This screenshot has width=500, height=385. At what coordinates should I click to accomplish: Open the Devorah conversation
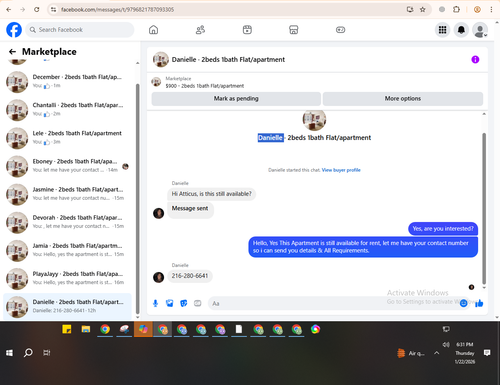pyautogui.click(x=67, y=222)
